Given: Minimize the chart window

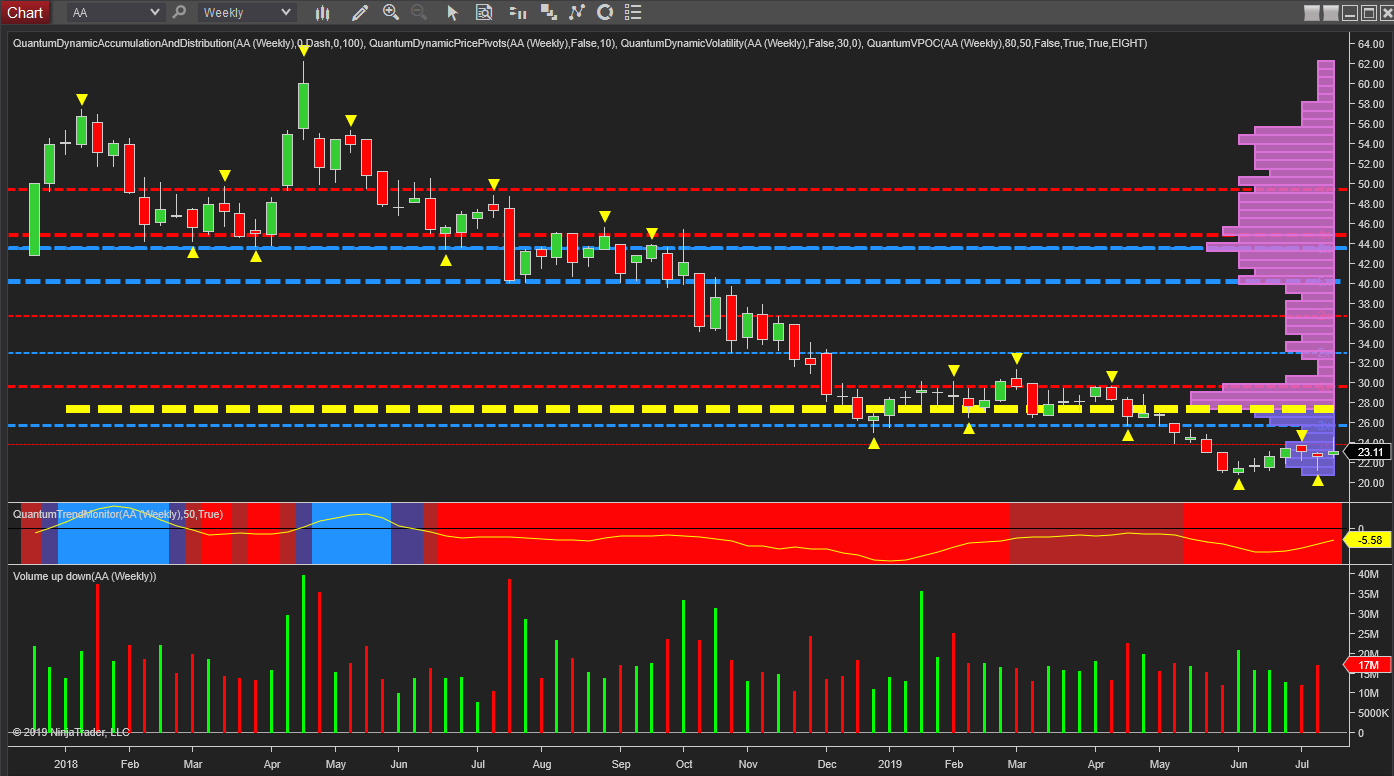Looking at the screenshot, I should pos(1349,13).
